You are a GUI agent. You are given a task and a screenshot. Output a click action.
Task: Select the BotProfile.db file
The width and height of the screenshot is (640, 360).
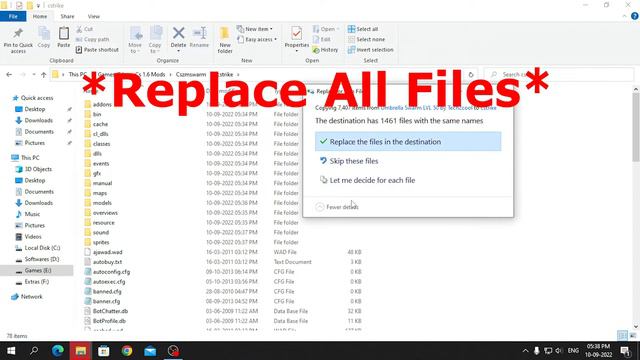click(109, 321)
